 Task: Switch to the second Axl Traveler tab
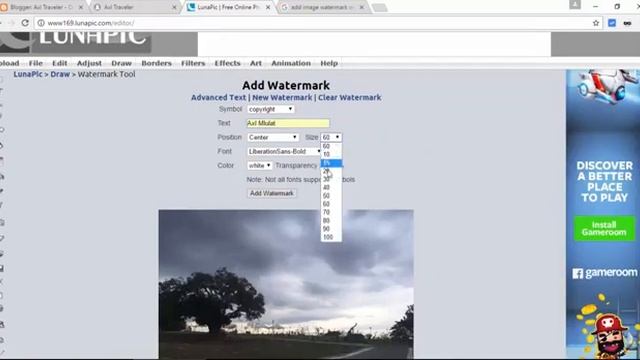[135, 7]
